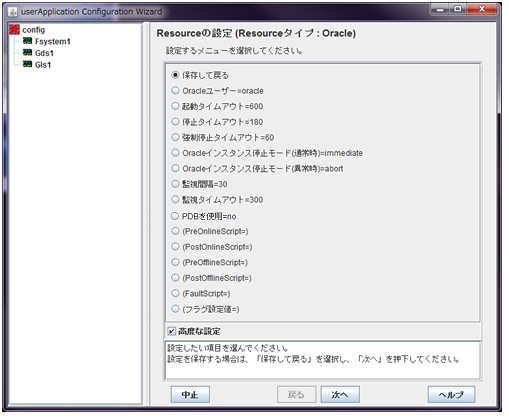Click the Gds1 resource icon
Viewport: 509px width, 418px height.
[27, 53]
